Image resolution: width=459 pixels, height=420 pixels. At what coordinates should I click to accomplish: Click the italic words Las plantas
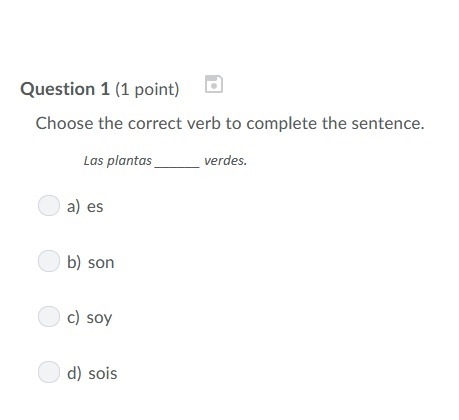(x=118, y=161)
